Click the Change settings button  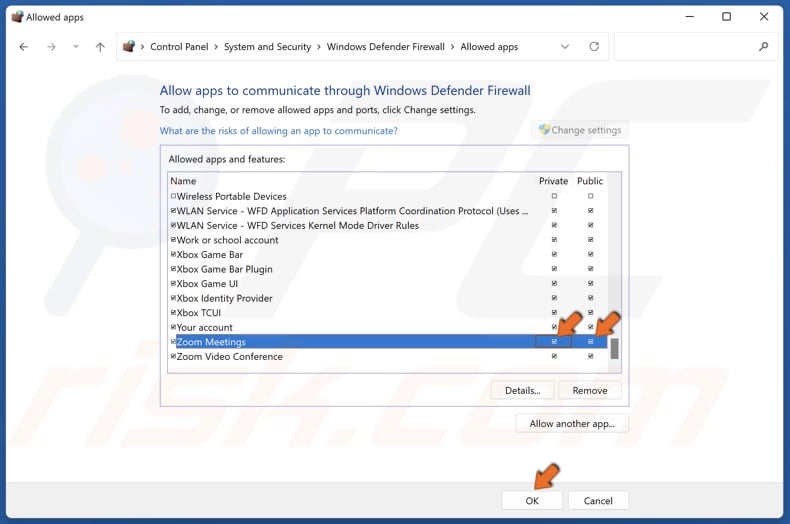coord(580,130)
